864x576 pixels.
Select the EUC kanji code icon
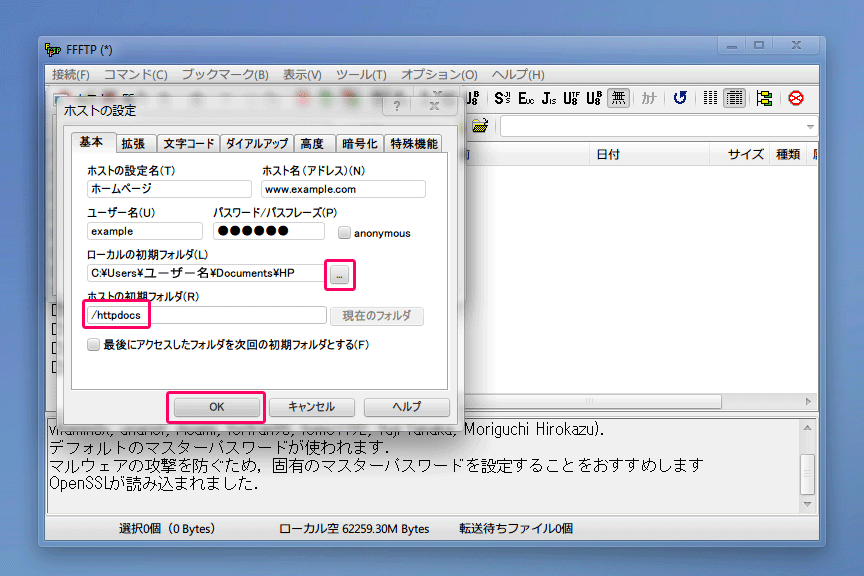pyautogui.click(x=526, y=98)
